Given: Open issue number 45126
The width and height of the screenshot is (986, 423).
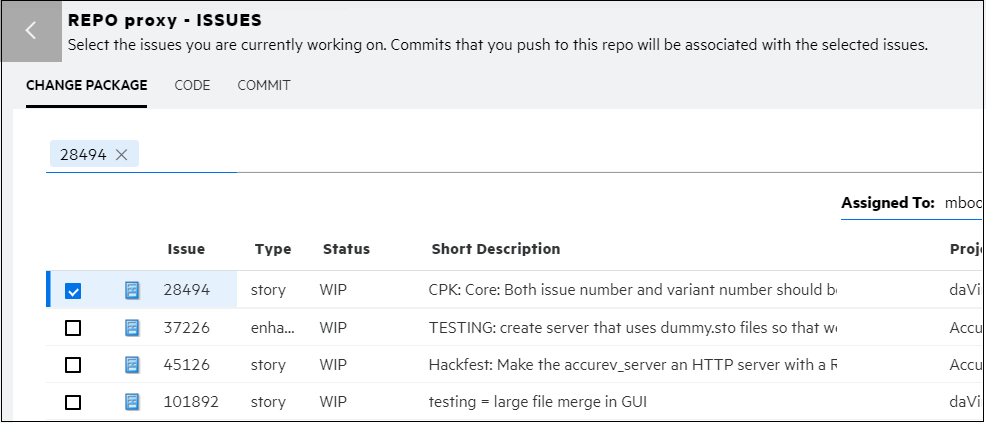Looking at the screenshot, I should click(x=187, y=365).
